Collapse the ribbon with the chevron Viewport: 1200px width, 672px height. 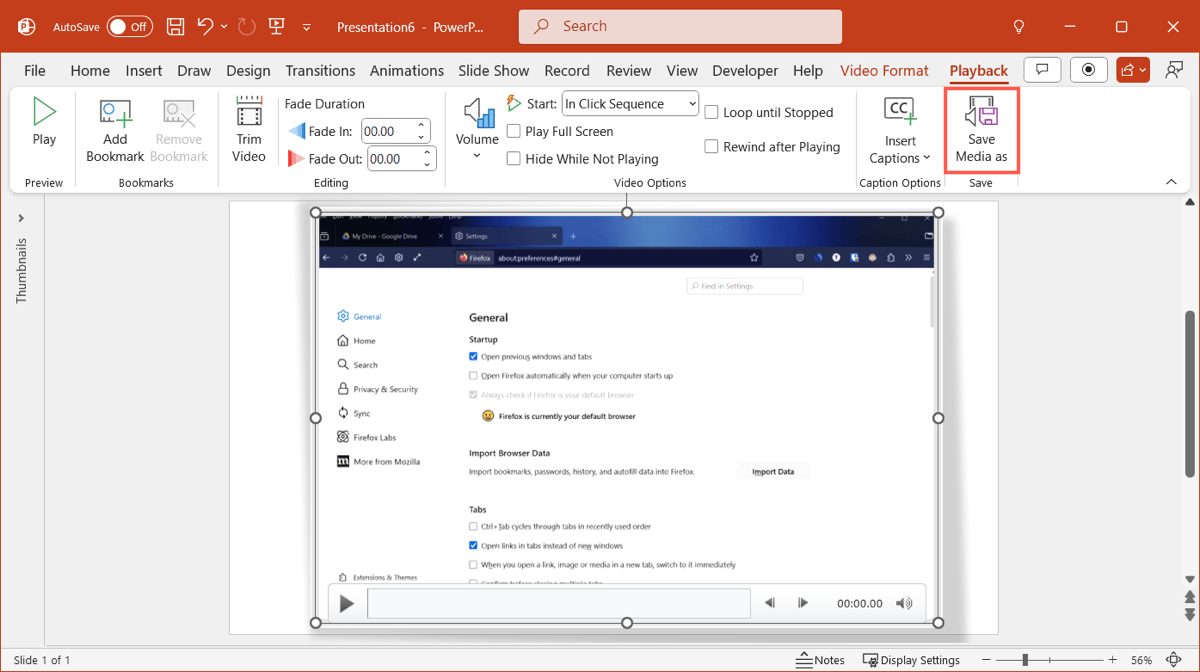click(x=1171, y=182)
